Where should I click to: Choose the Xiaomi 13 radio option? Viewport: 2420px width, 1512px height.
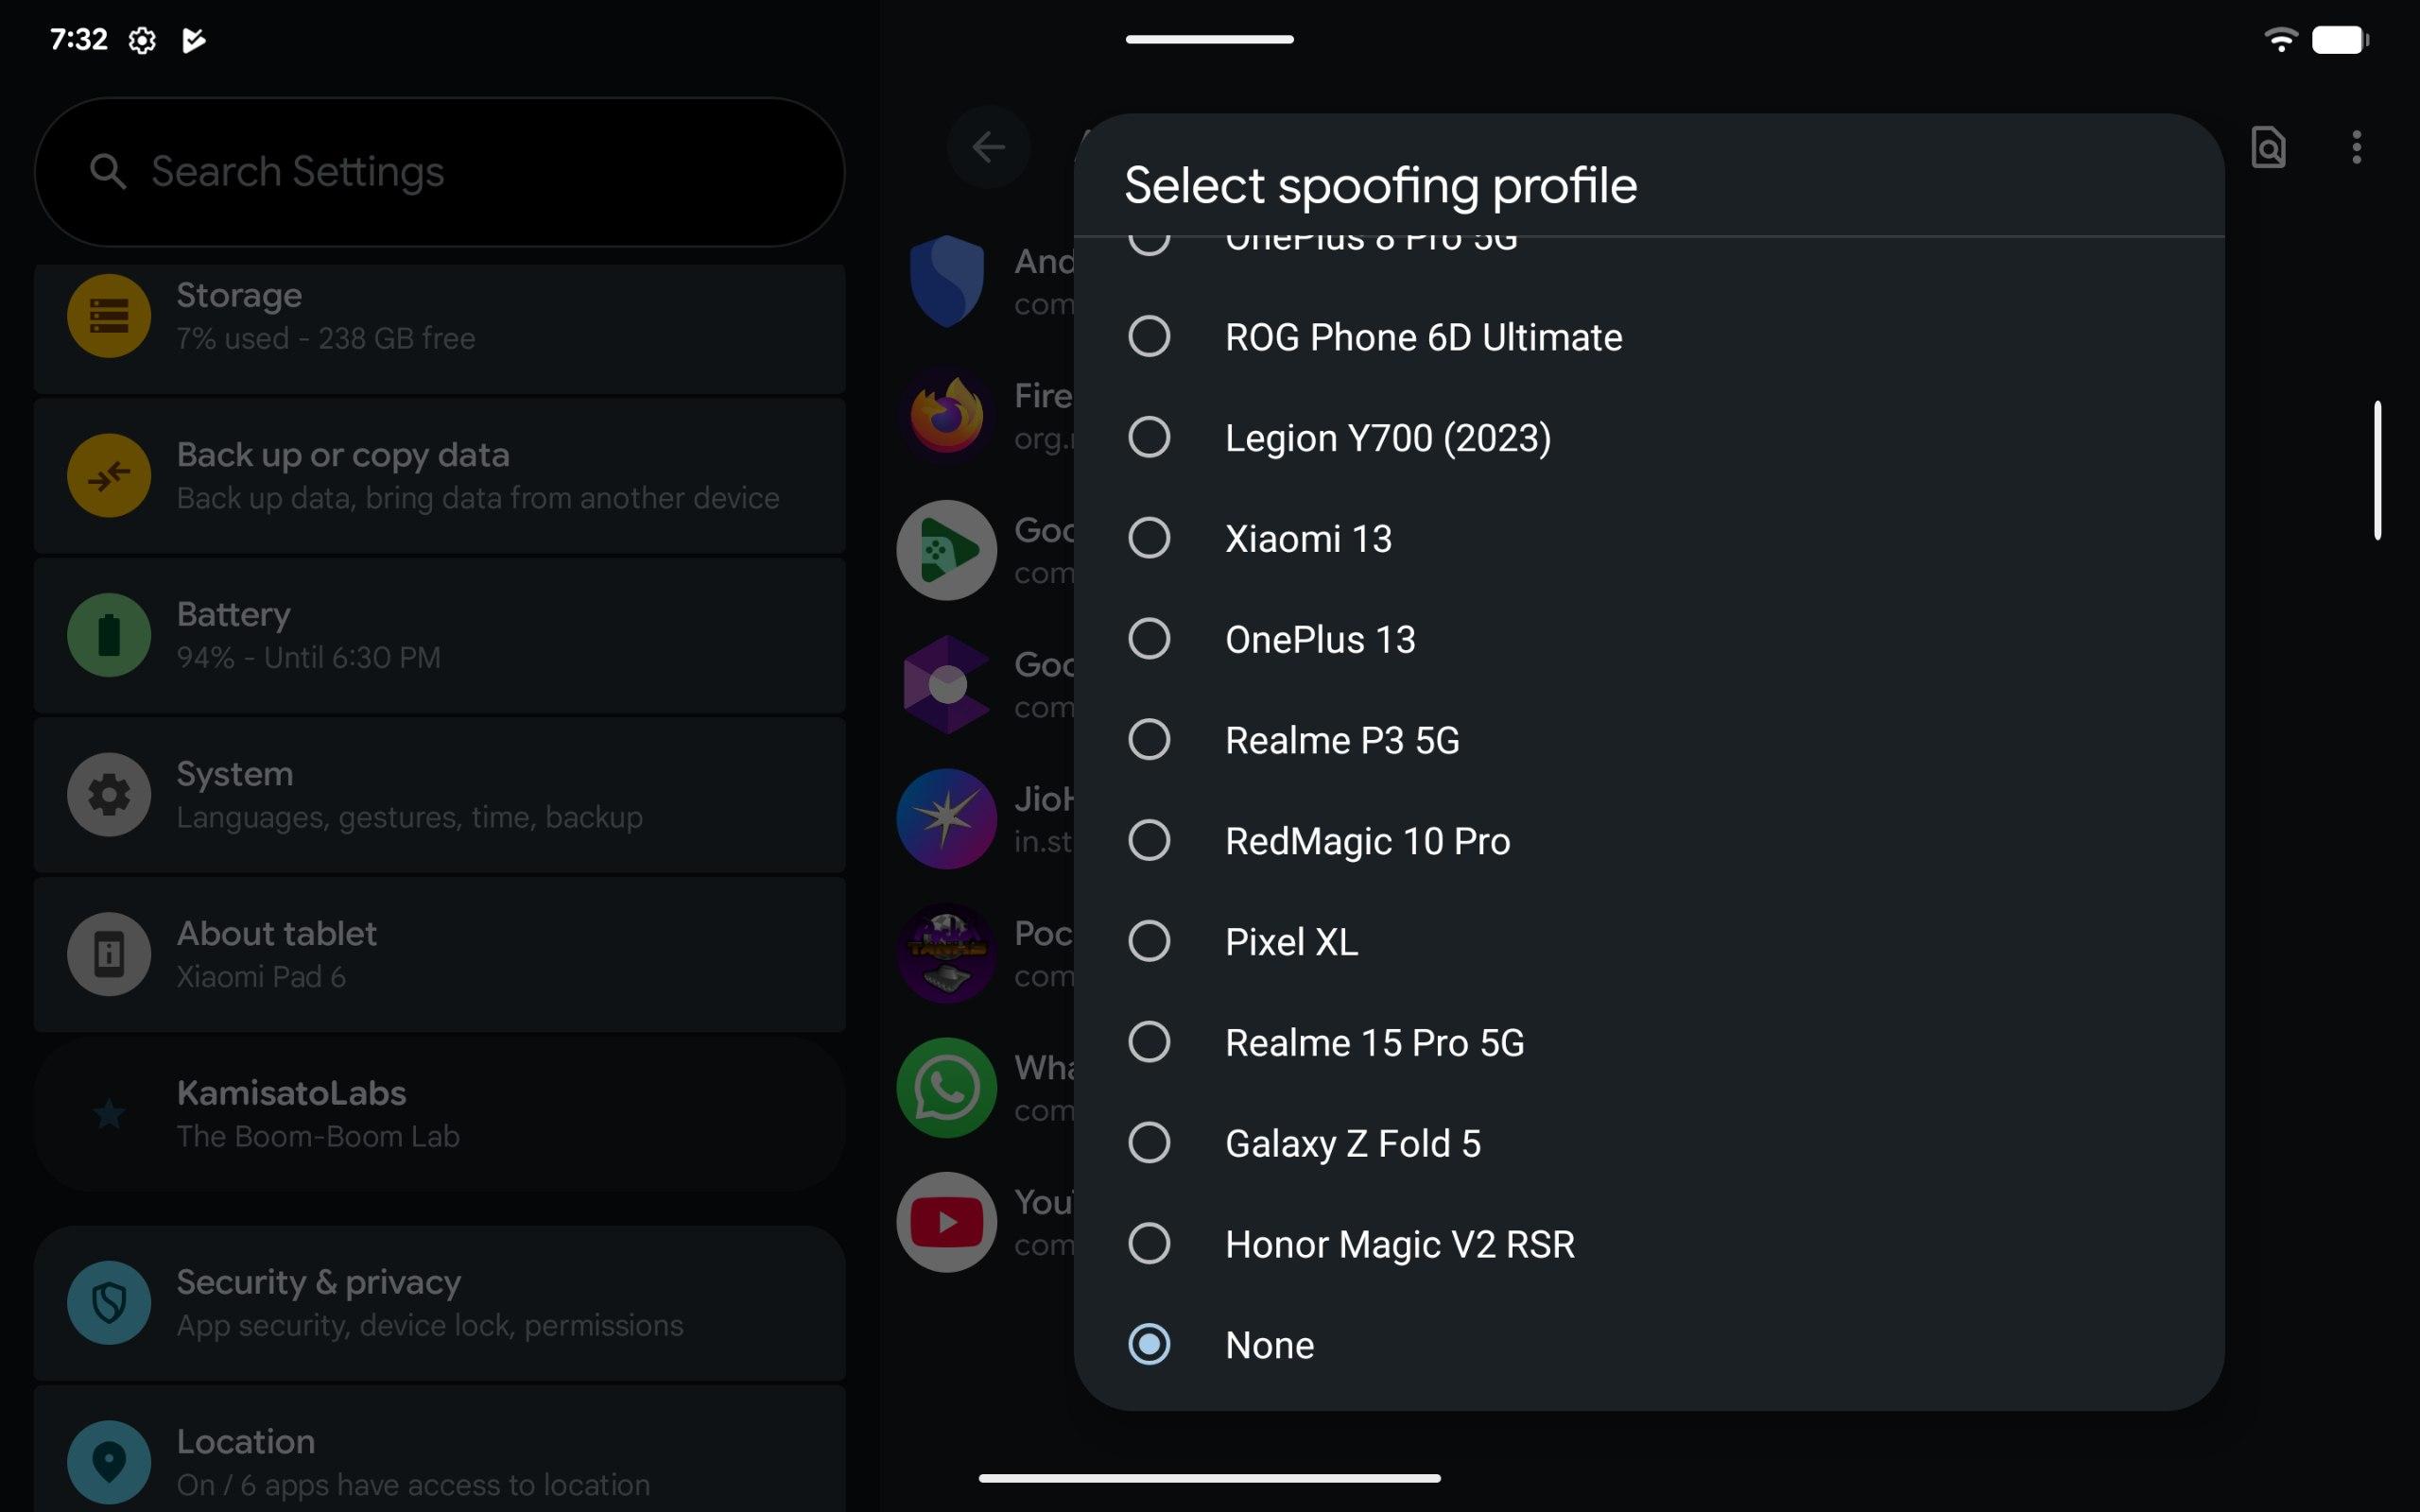point(1149,538)
